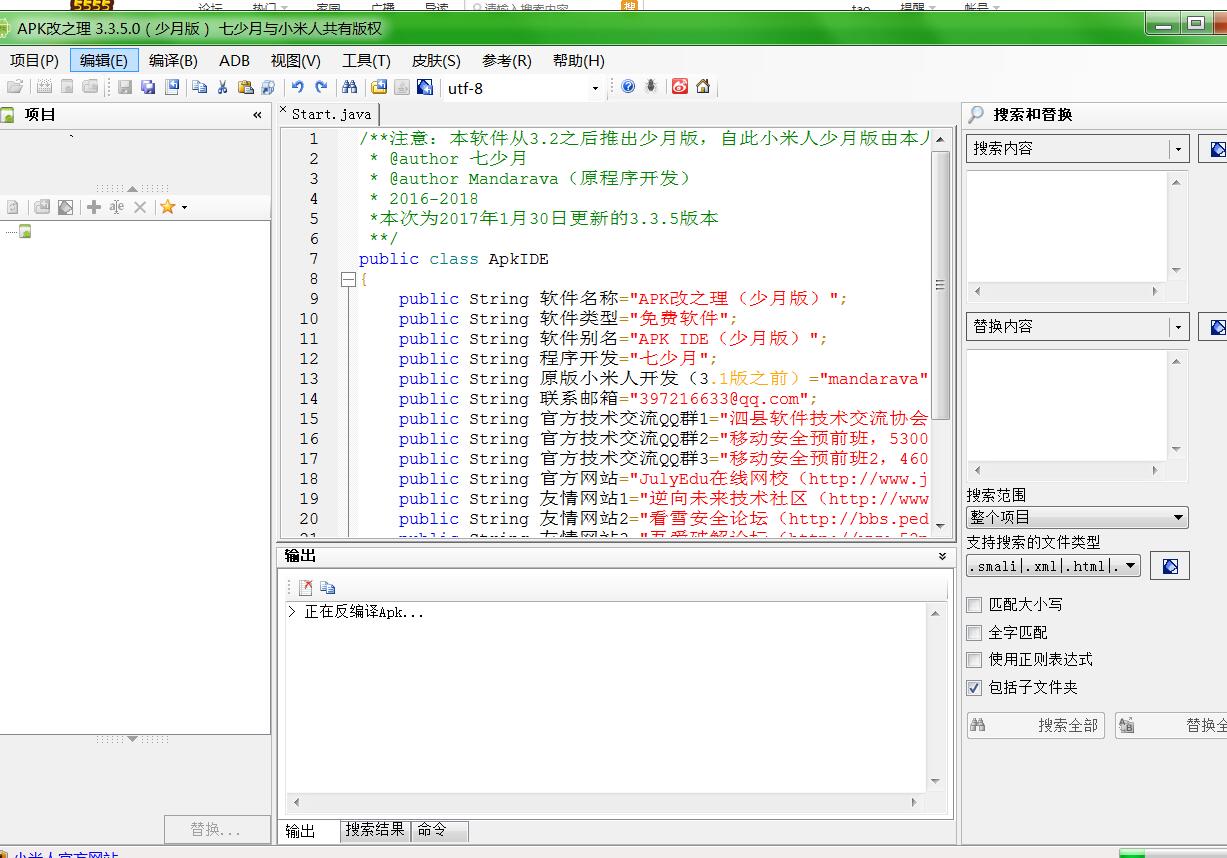Click the bug icon in the toolbar

pos(651,88)
